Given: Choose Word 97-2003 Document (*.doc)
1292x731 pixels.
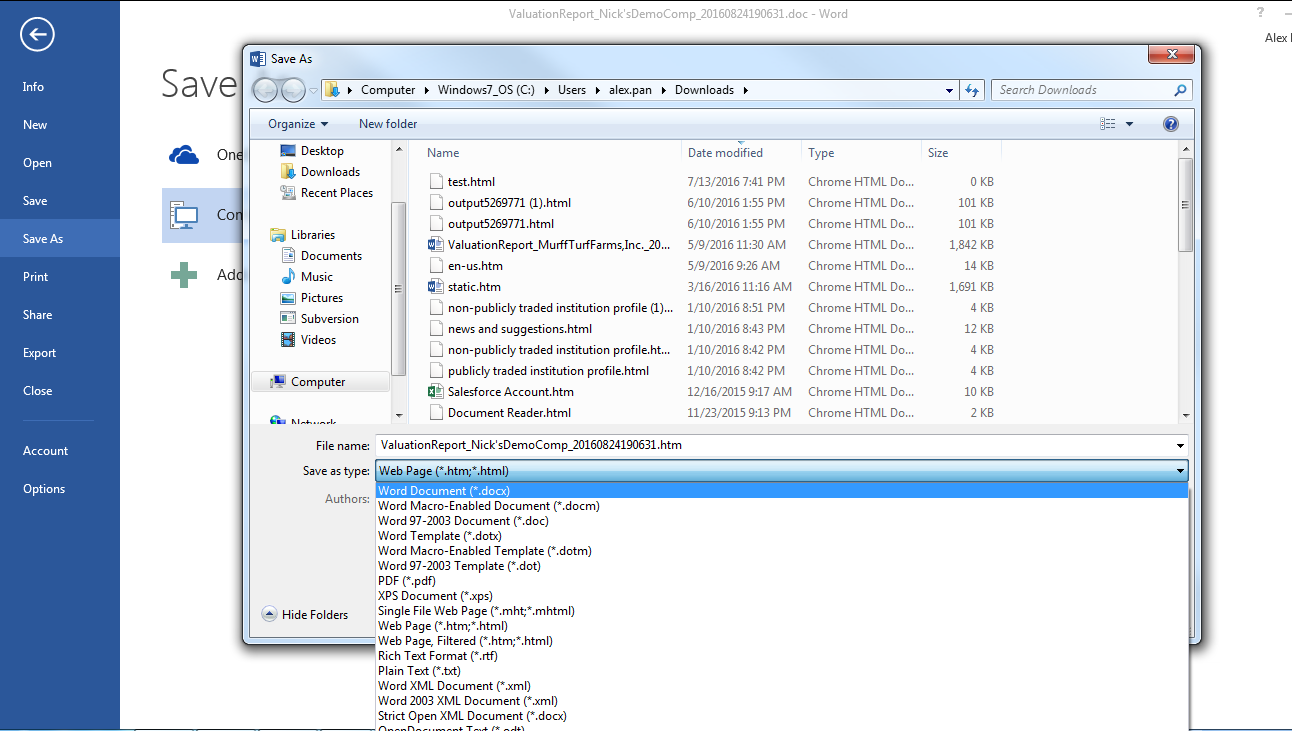Looking at the screenshot, I should (x=782, y=521).
